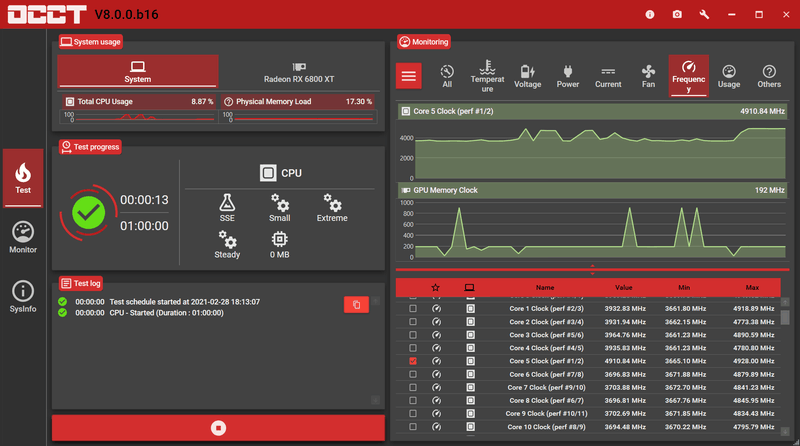Click the sensor table scroll down arrow
Viewport: 800px width, 446px height.
[x=785, y=432]
